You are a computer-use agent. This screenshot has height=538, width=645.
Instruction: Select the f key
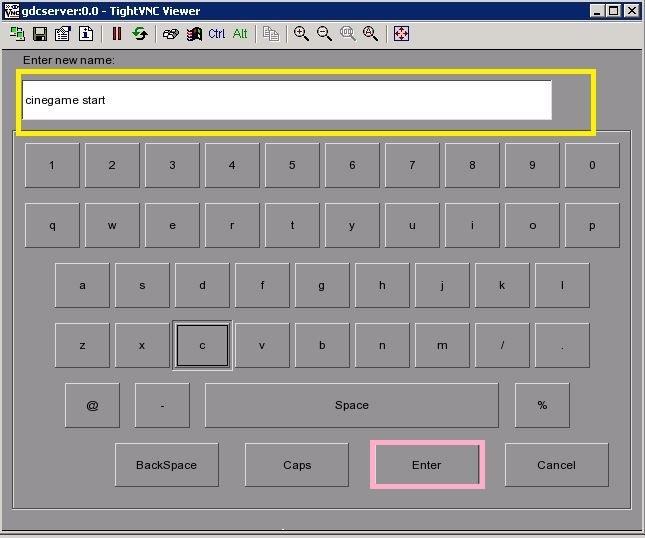(x=262, y=285)
